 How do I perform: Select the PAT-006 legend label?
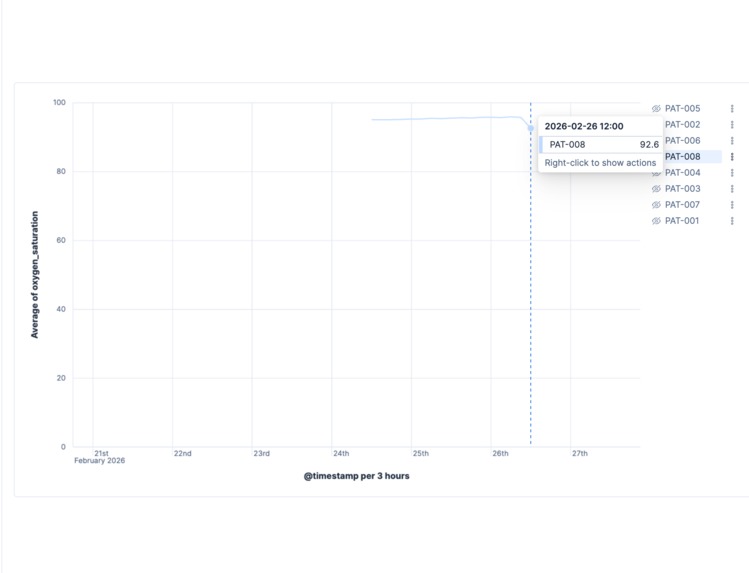coord(682,141)
